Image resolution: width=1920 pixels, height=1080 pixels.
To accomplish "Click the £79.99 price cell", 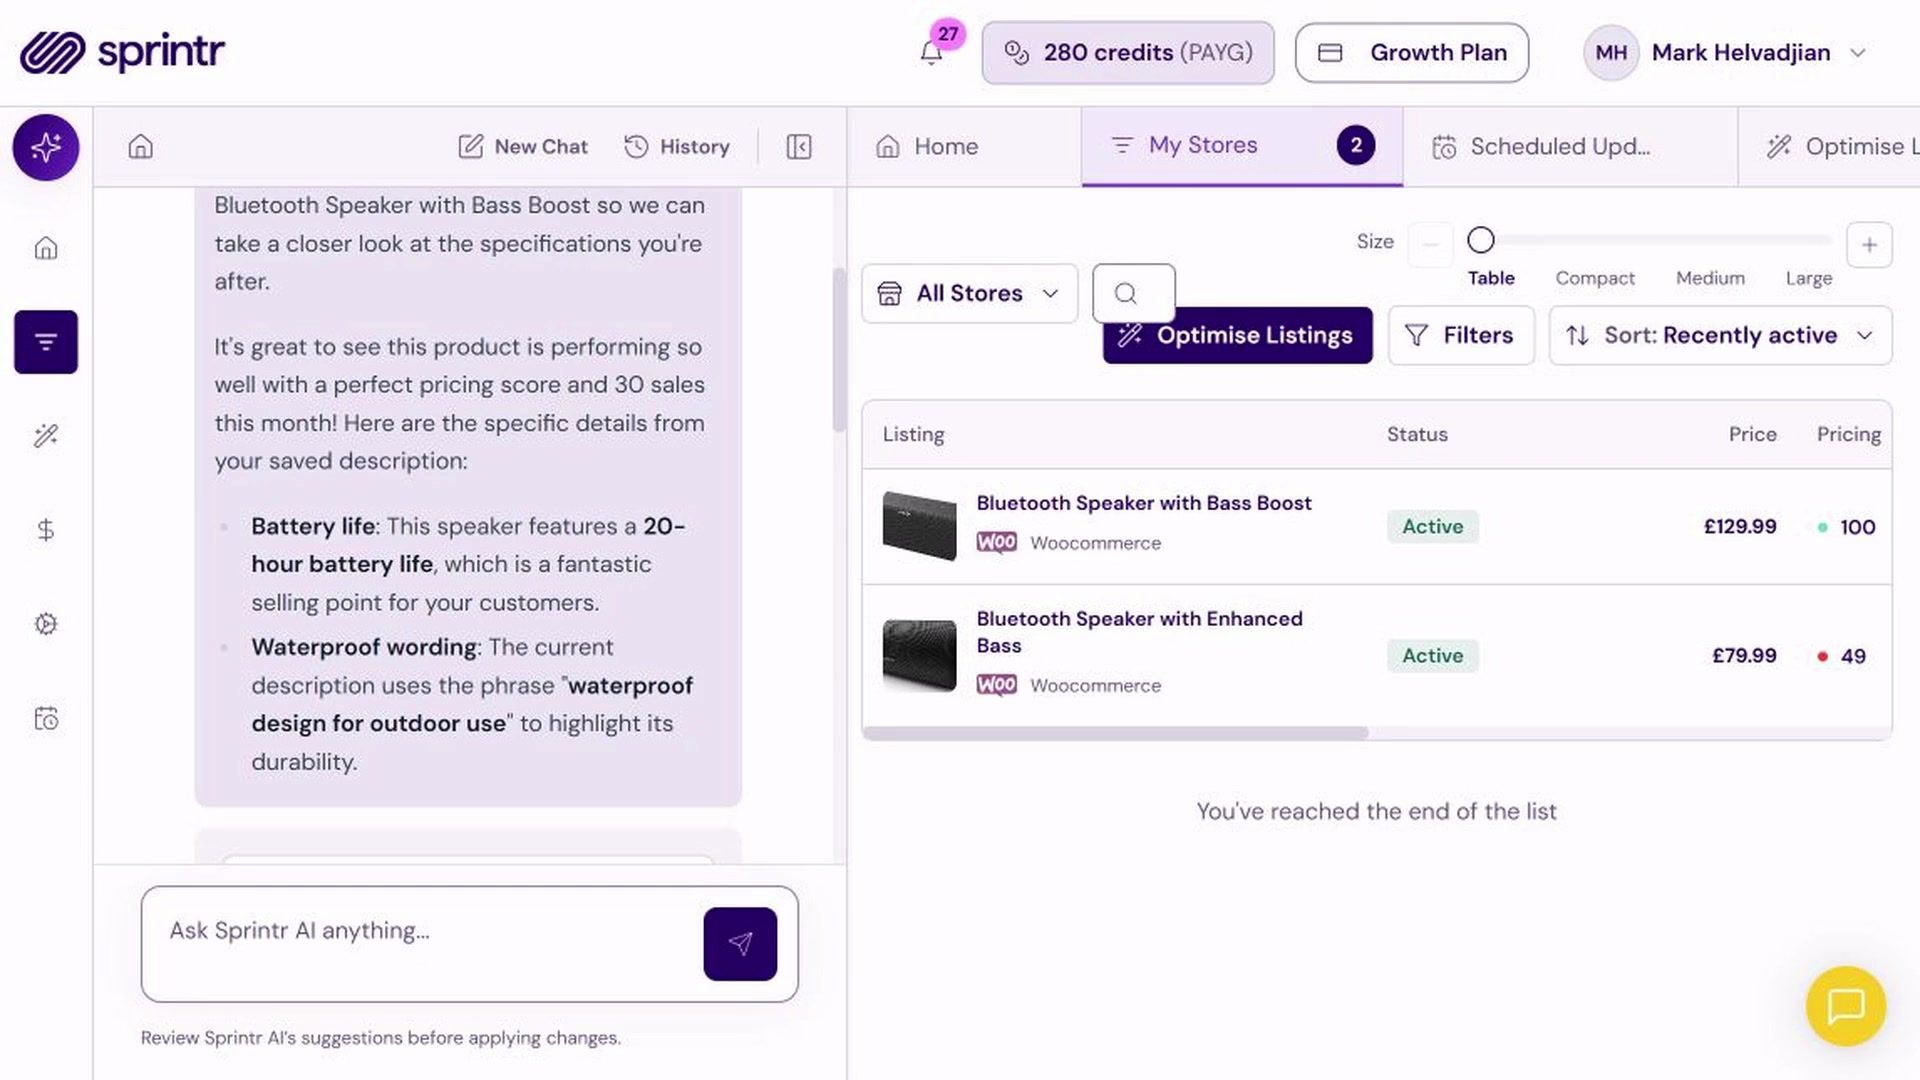I will [x=1744, y=656].
